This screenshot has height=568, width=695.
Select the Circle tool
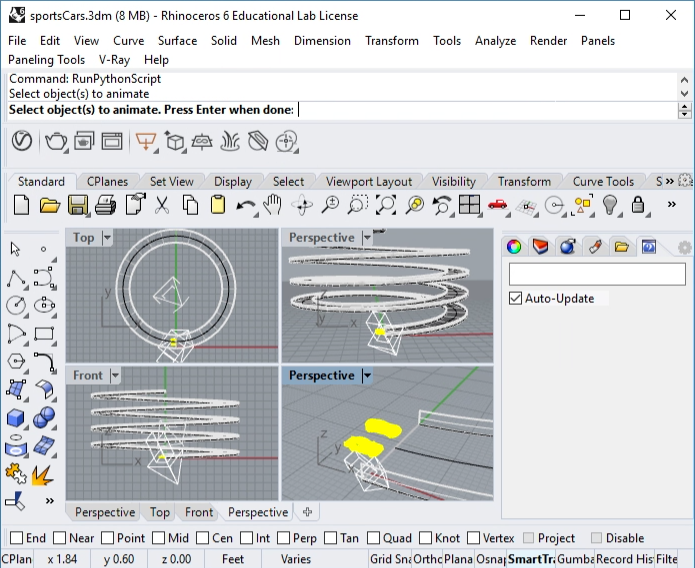click(x=16, y=306)
